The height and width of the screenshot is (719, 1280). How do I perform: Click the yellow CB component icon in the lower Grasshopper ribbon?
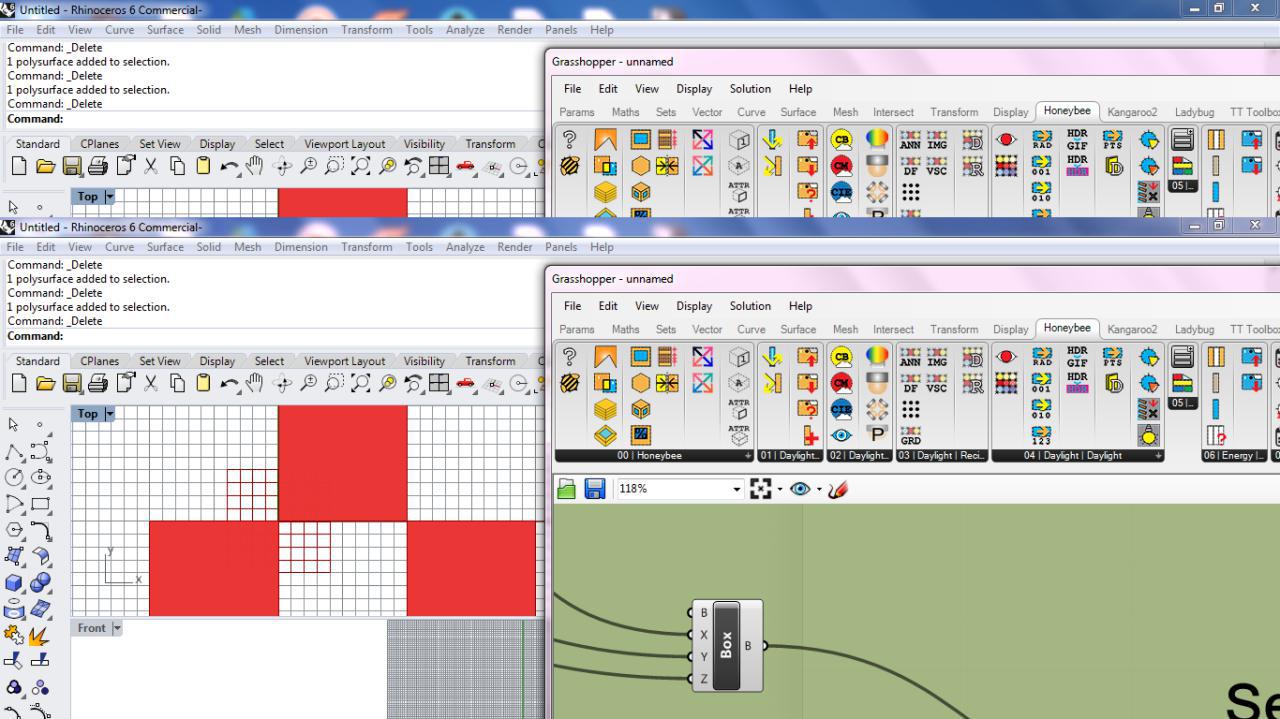coord(842,358)
